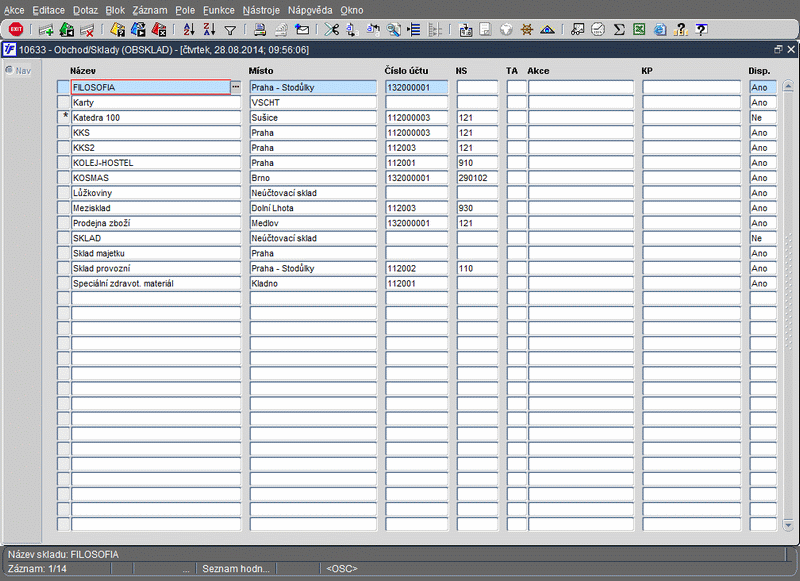The image size is (800, 581).
Task: Select the Lůžkoviny name cell
Action: coord(156,193)
